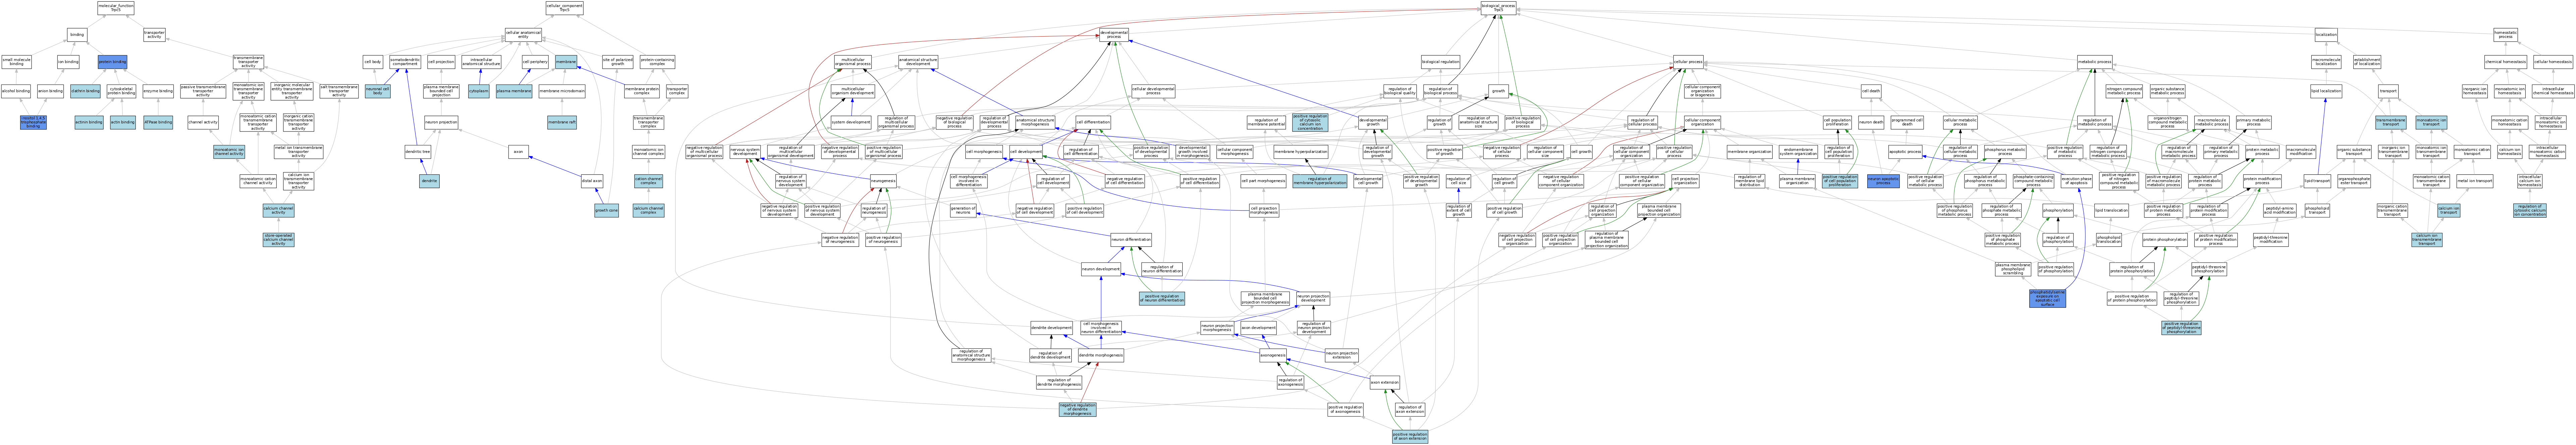Viewport: 2576px width, 445px height.
Task: Select "inositol 1,4,5 trisphosphate binding" node
Action: click(33, 122)
